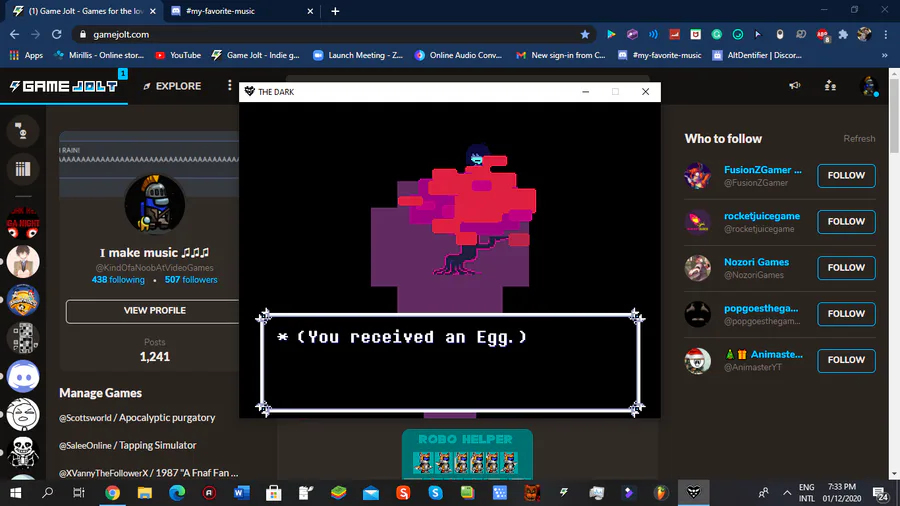
Task: Click the Game Jolt logo
Action: coord(64,86)
